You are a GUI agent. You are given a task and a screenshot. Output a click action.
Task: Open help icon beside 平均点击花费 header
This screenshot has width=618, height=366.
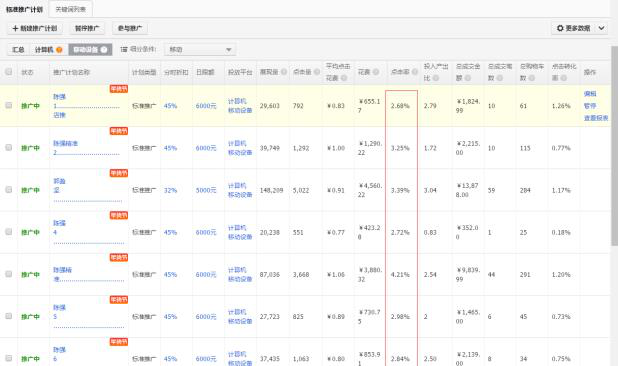point(344,78)
